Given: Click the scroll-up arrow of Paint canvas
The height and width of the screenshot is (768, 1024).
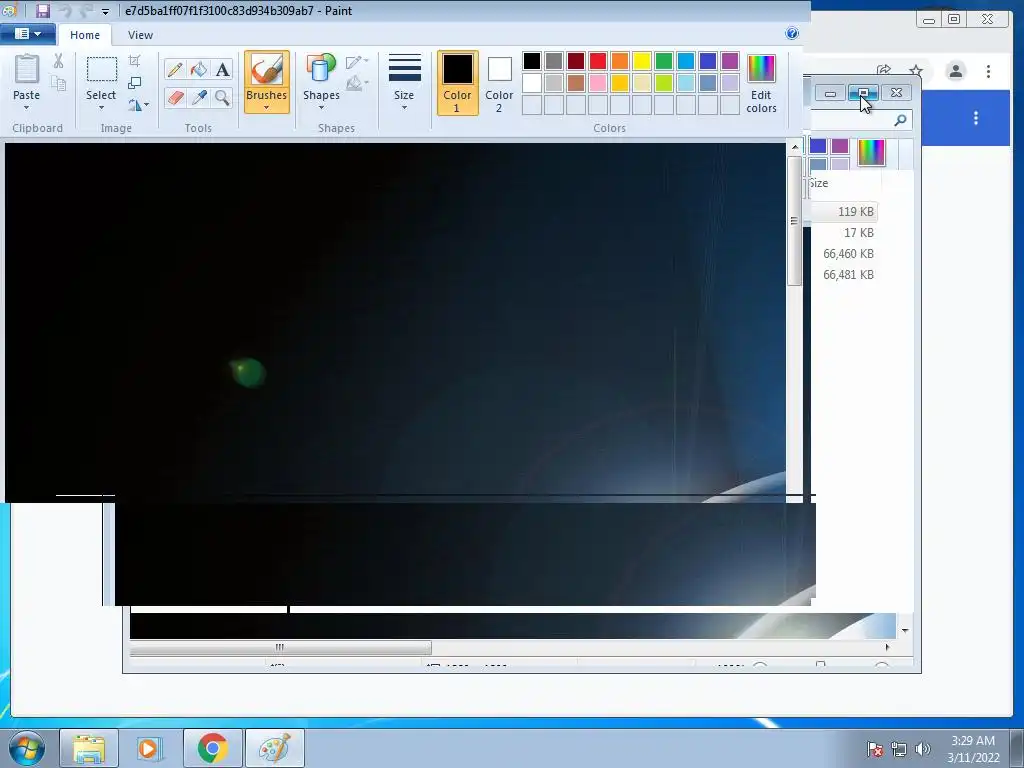Looking at the screenshot, I should 794,148.
